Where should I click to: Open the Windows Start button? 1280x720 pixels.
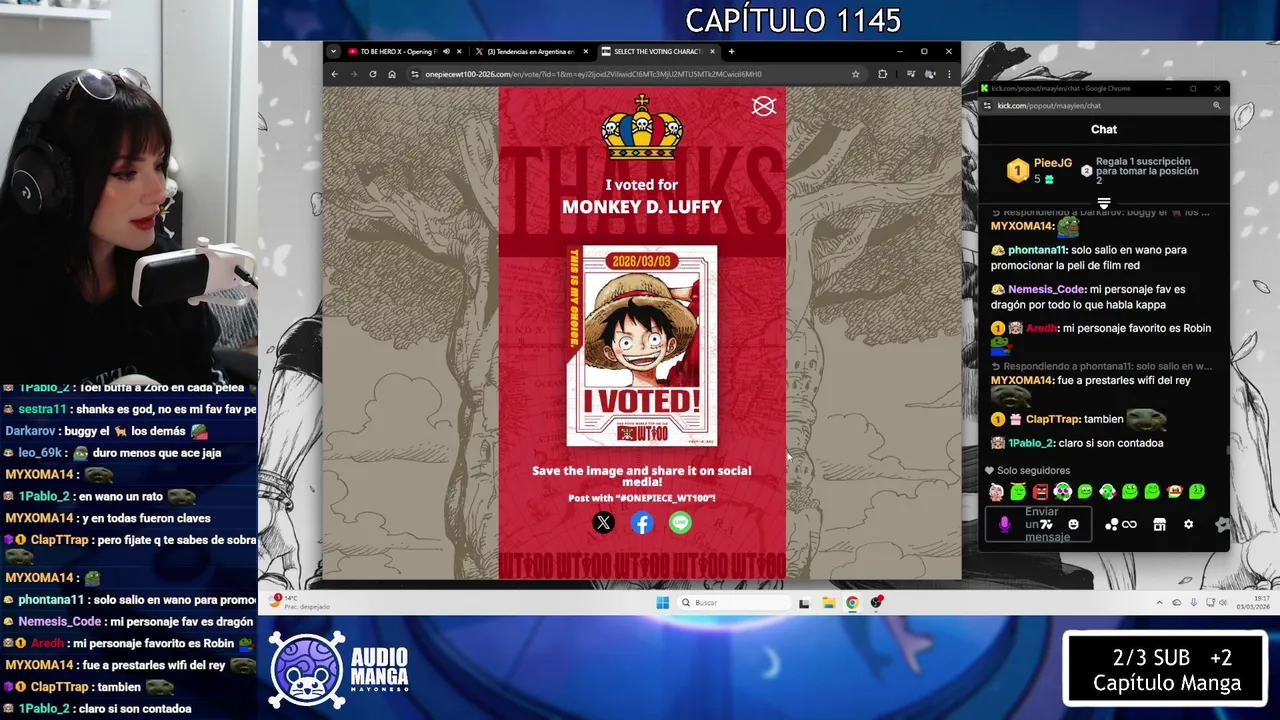pos(662,602)
